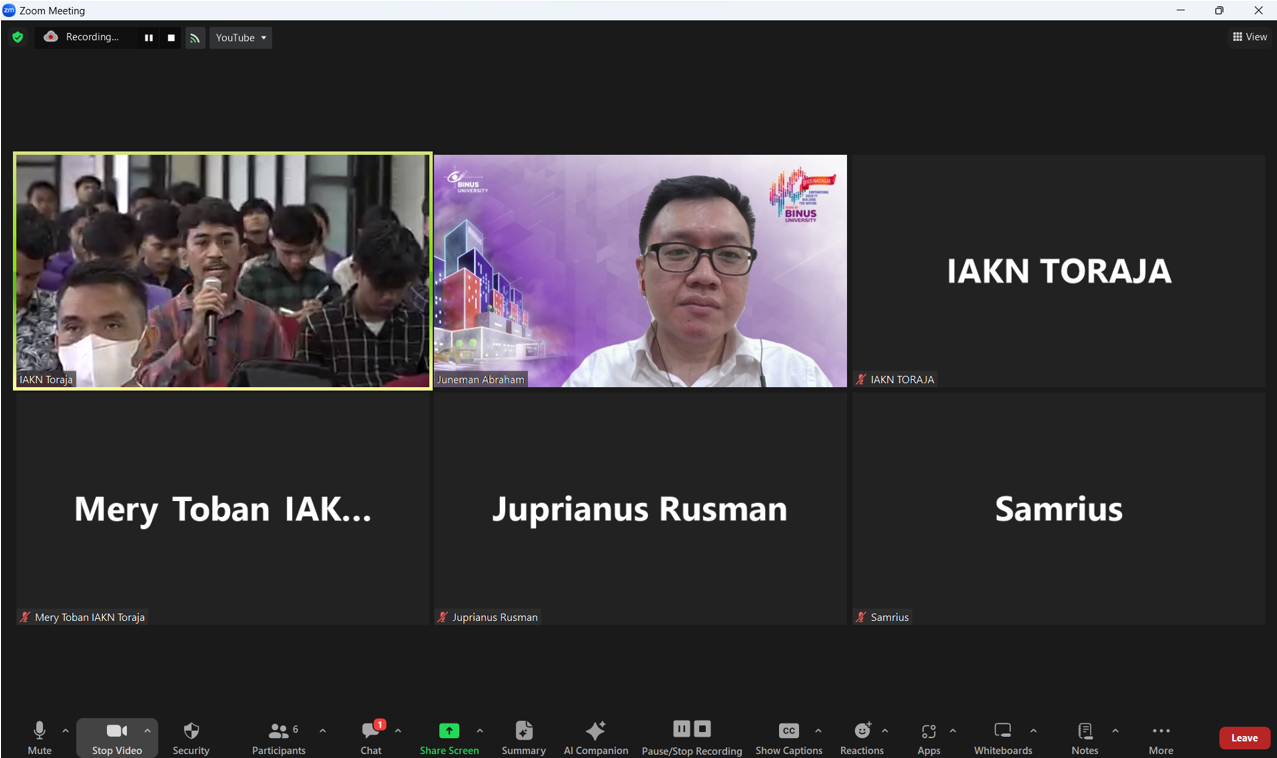Open Reactions picker

coord(862,738)
